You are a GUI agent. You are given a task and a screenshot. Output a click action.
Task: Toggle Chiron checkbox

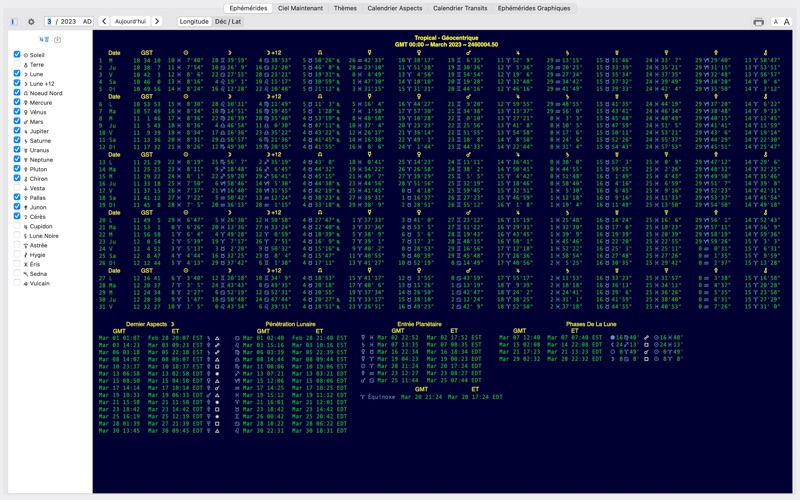(17, 178)
